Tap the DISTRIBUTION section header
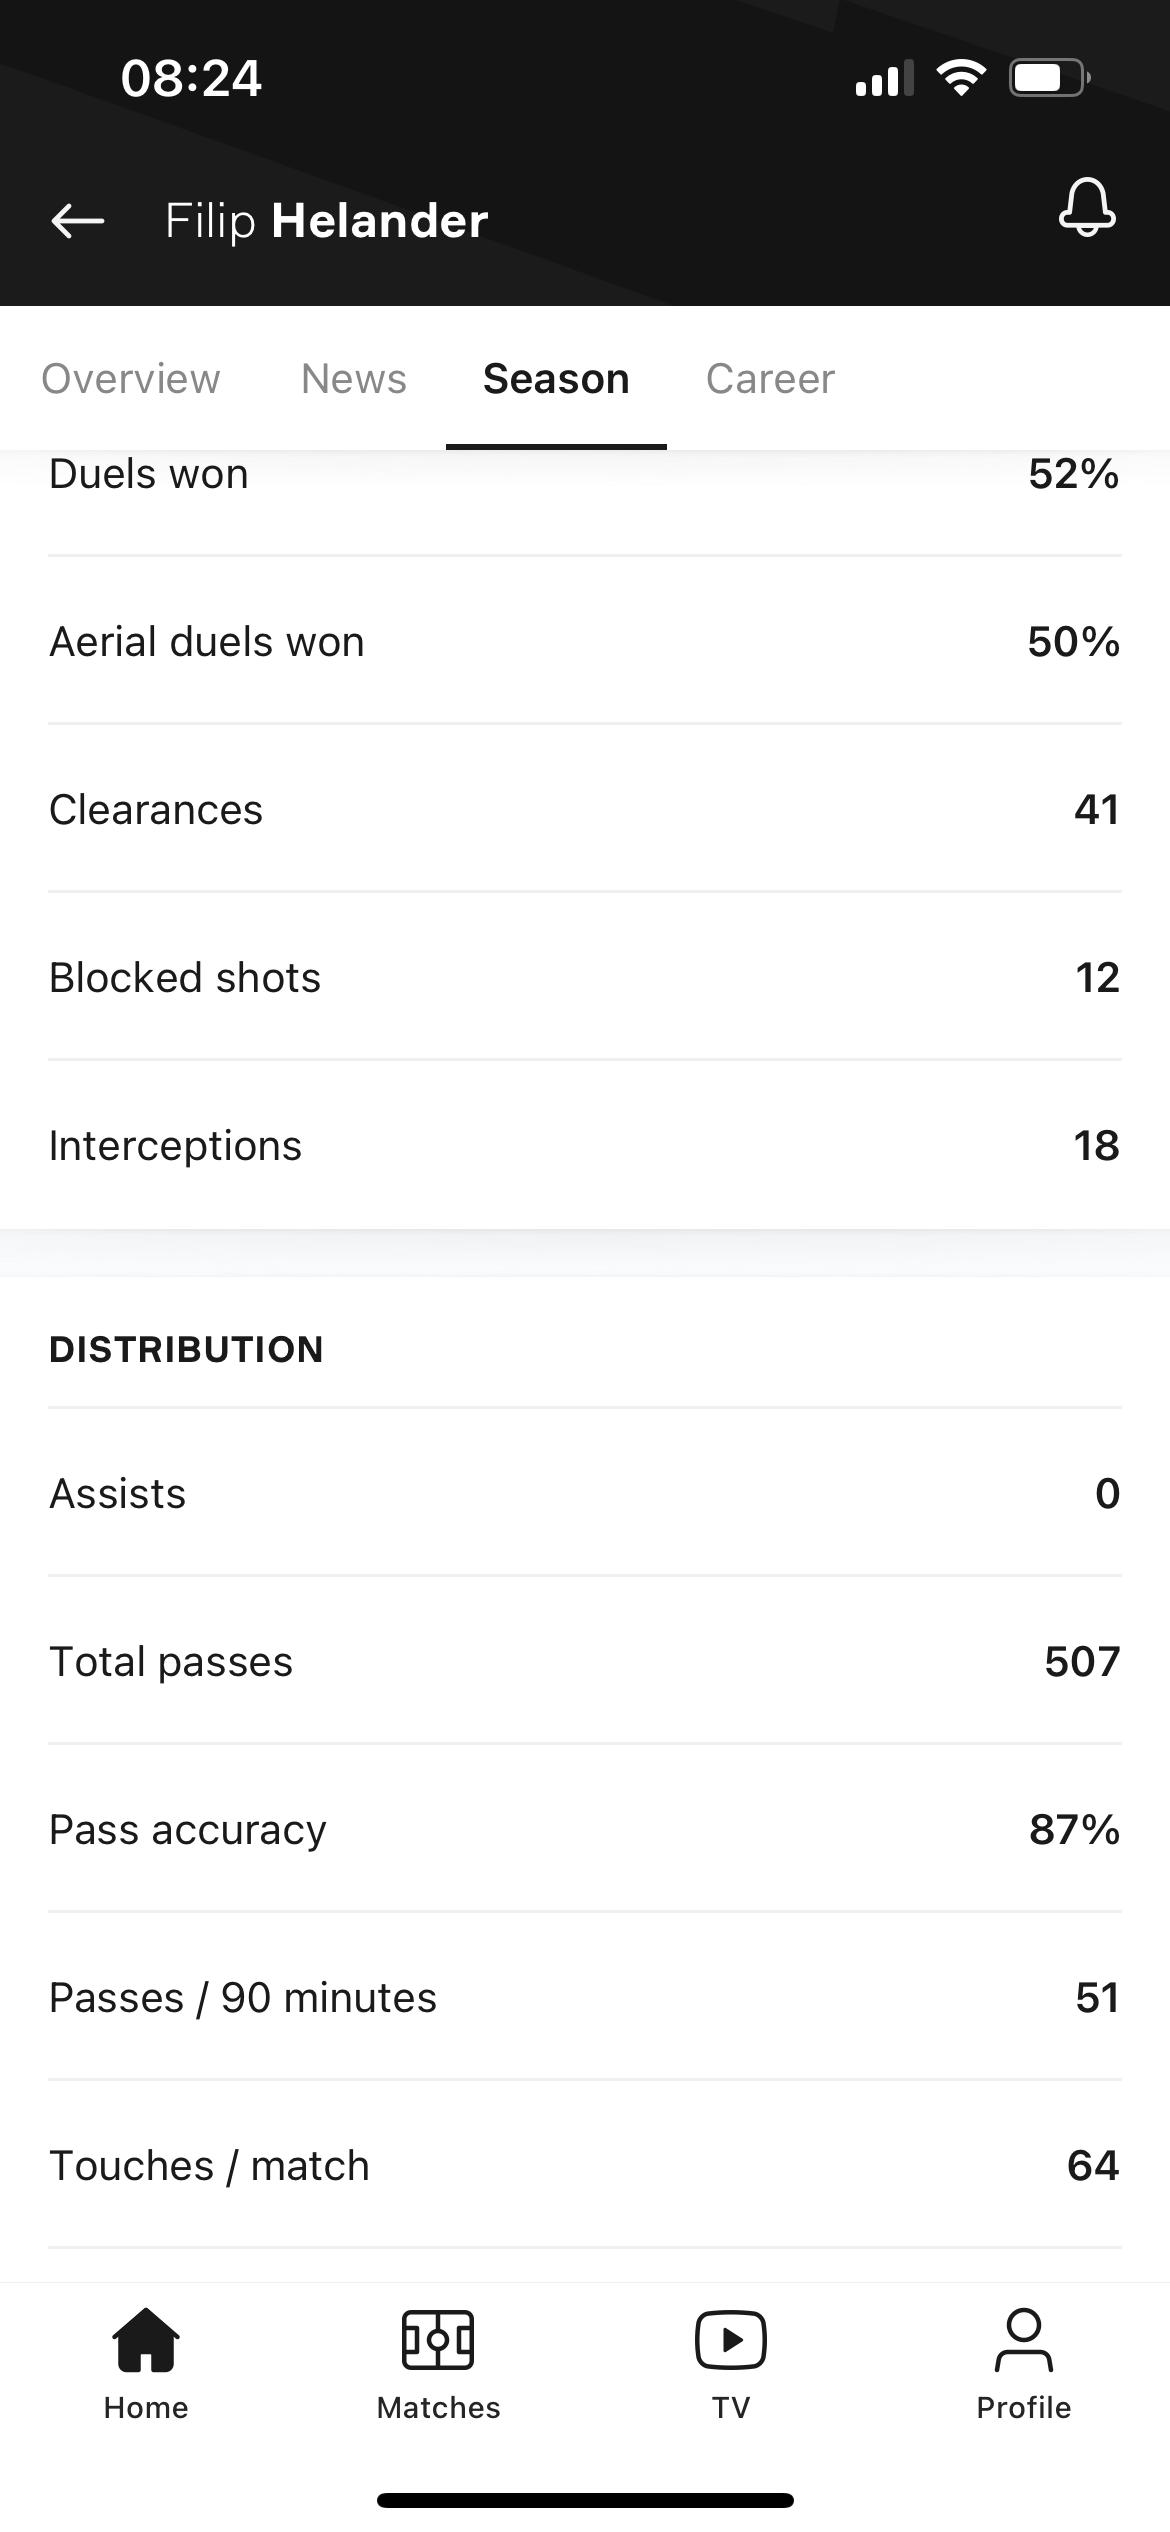 point(186,1349)
